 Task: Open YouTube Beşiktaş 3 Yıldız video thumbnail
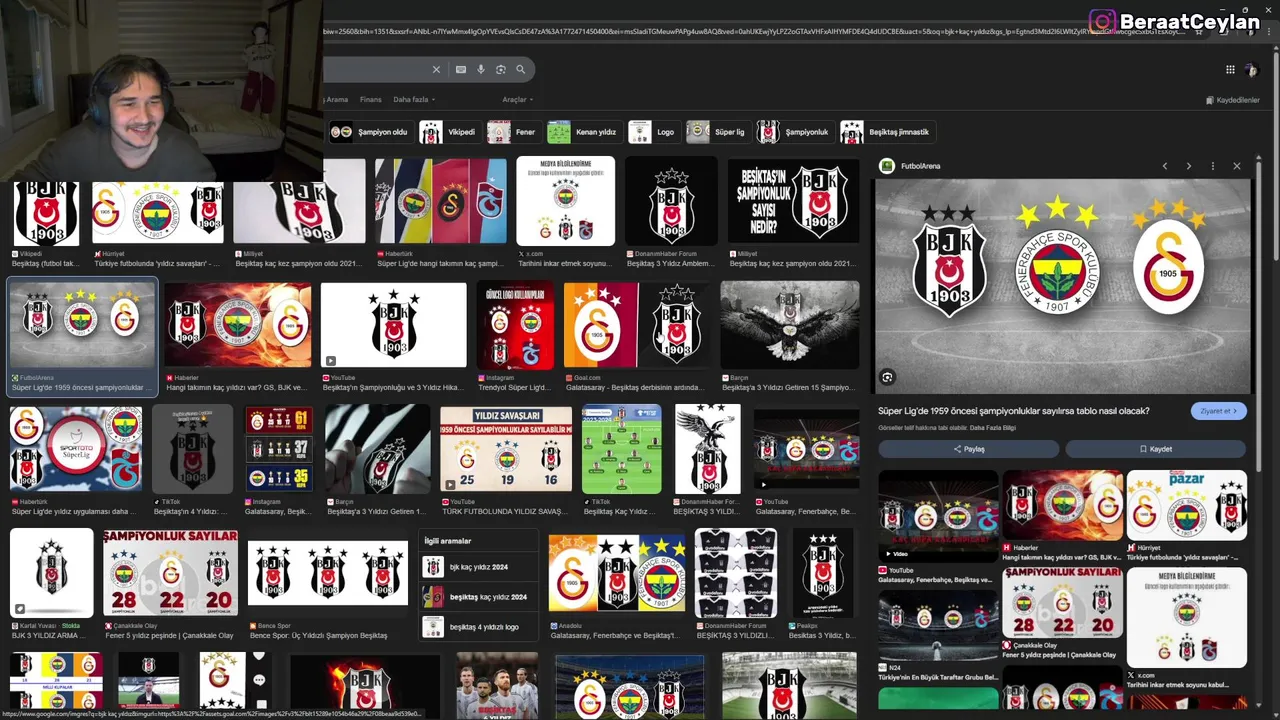[x=394, y=325]
